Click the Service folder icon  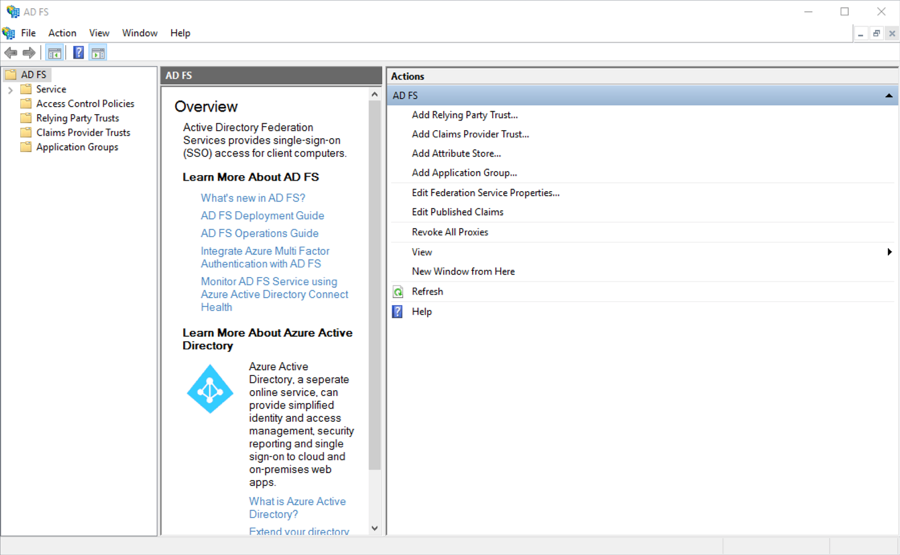tap(26, 89)
